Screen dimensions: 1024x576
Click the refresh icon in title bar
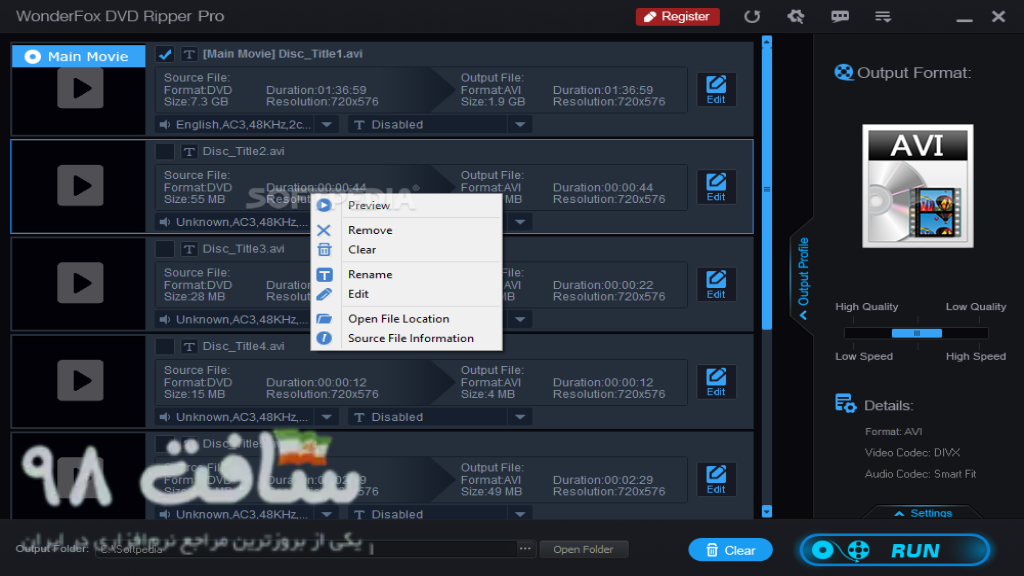pyautogui.click(x=752, y=16)
